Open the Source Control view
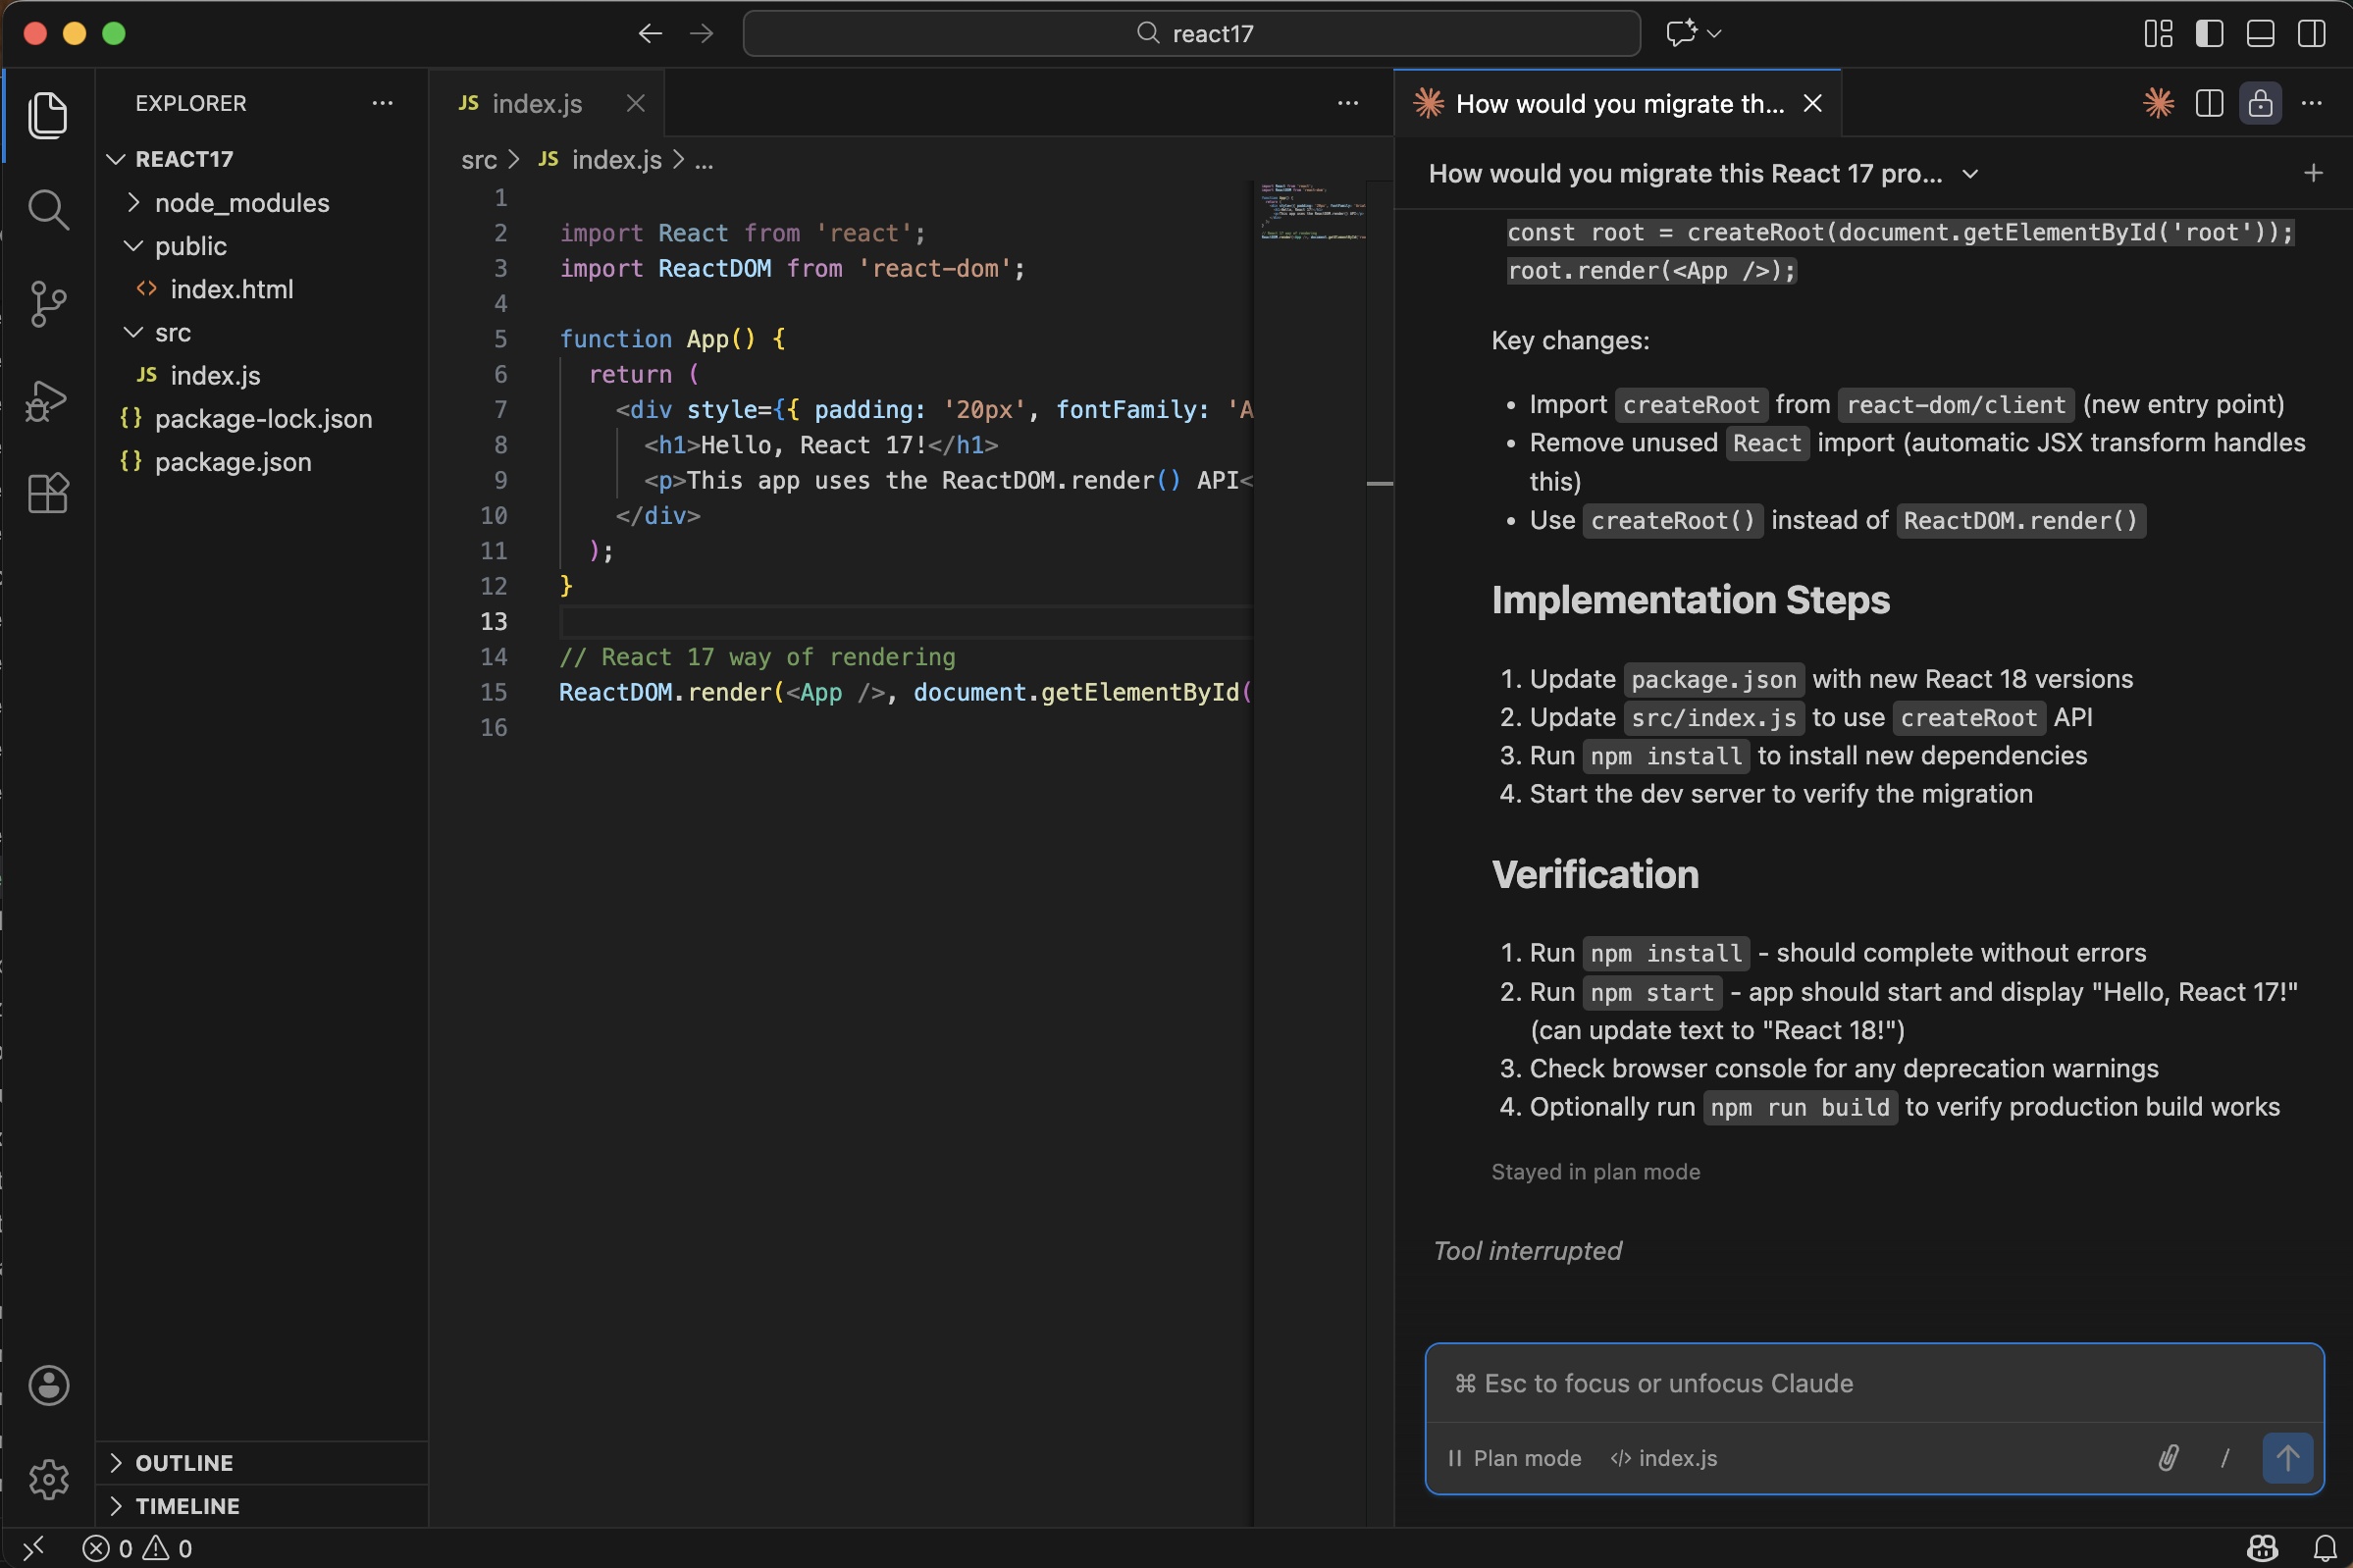The image size is (2353, 1568). [47, 305]
